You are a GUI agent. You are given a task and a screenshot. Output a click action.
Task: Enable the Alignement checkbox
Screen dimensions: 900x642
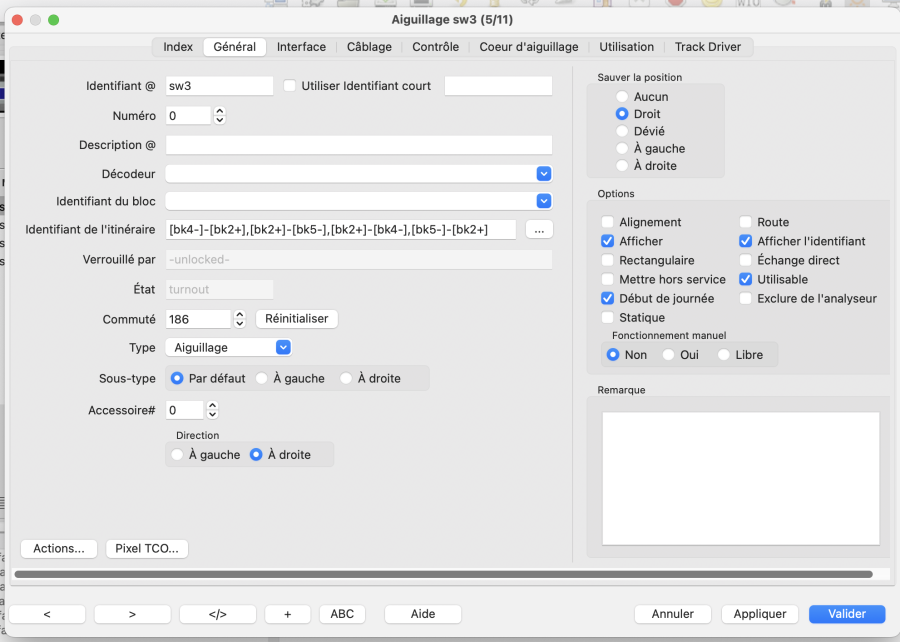click(608, 222)
